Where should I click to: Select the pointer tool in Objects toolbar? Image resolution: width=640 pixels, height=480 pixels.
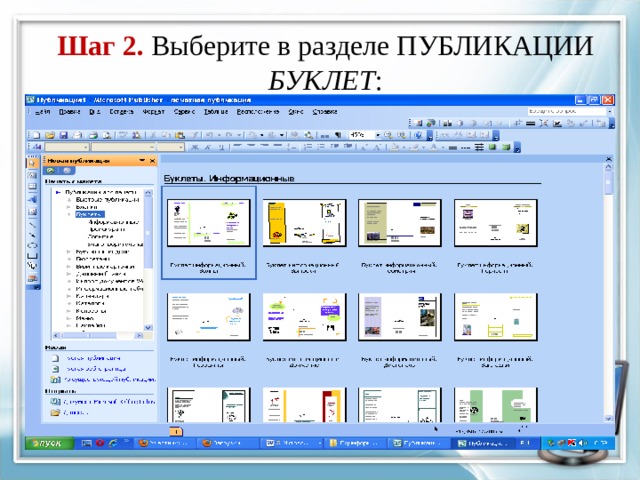(32, 163)
